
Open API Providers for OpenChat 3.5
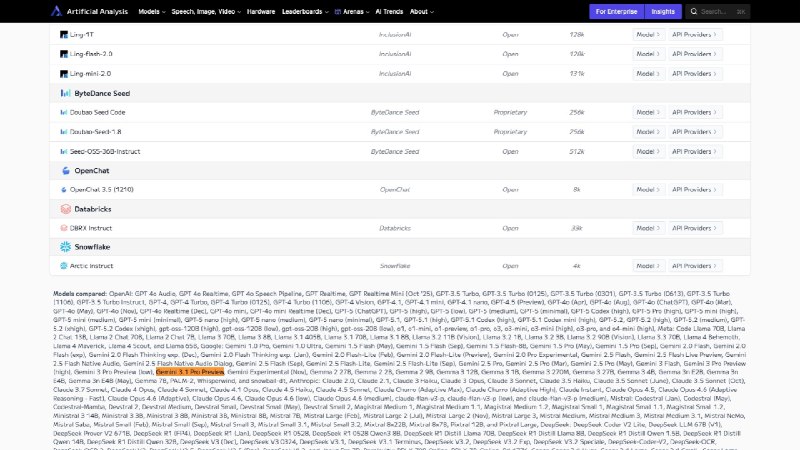(x=694, y=189)
